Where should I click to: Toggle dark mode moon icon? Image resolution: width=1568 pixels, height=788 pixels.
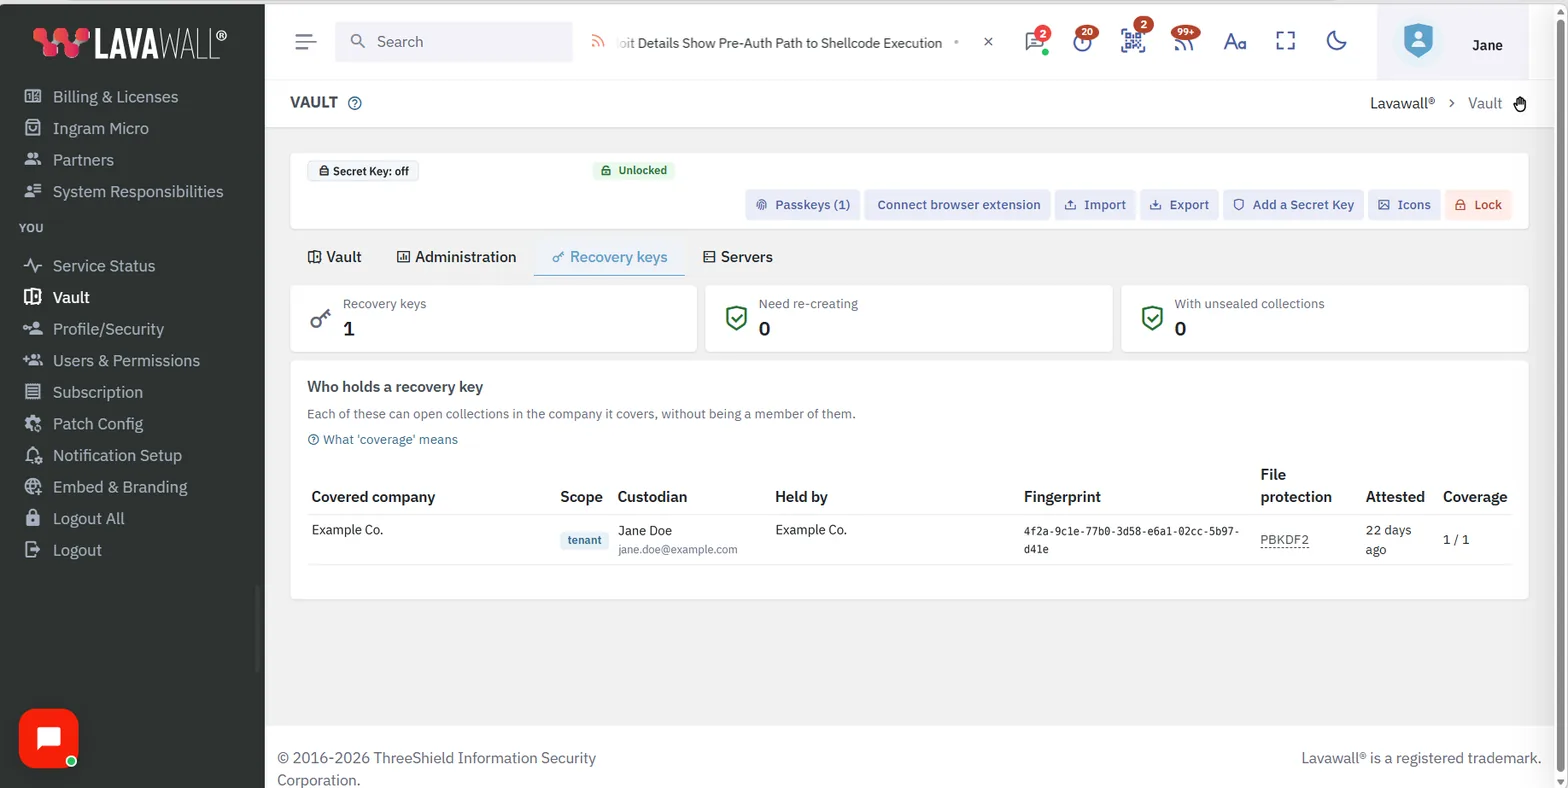1336,41
